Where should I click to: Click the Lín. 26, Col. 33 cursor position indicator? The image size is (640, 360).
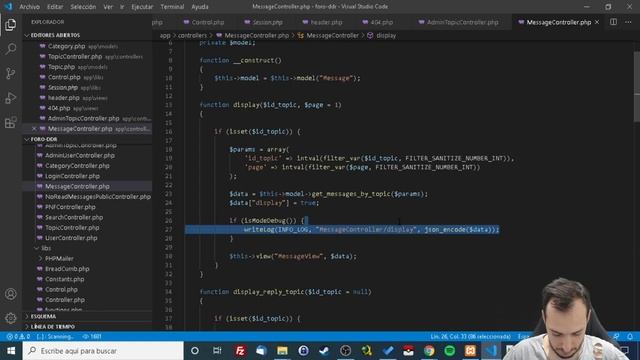[x=470, y=336]
